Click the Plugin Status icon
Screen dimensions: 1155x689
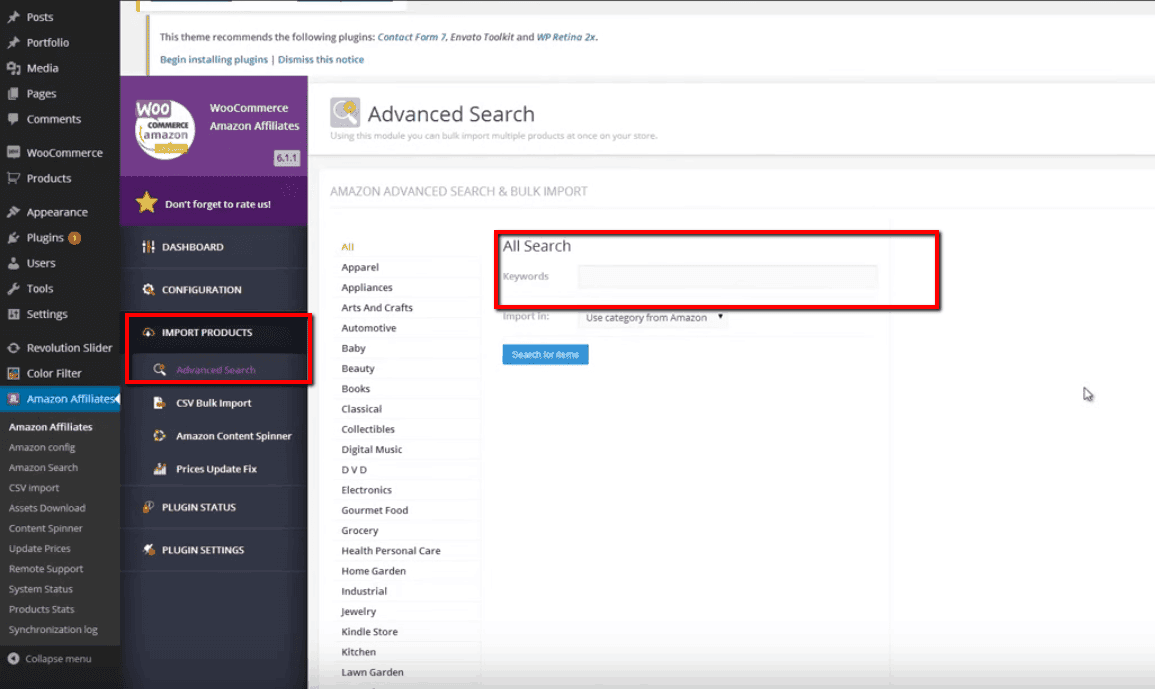click(x=148, y=507)
